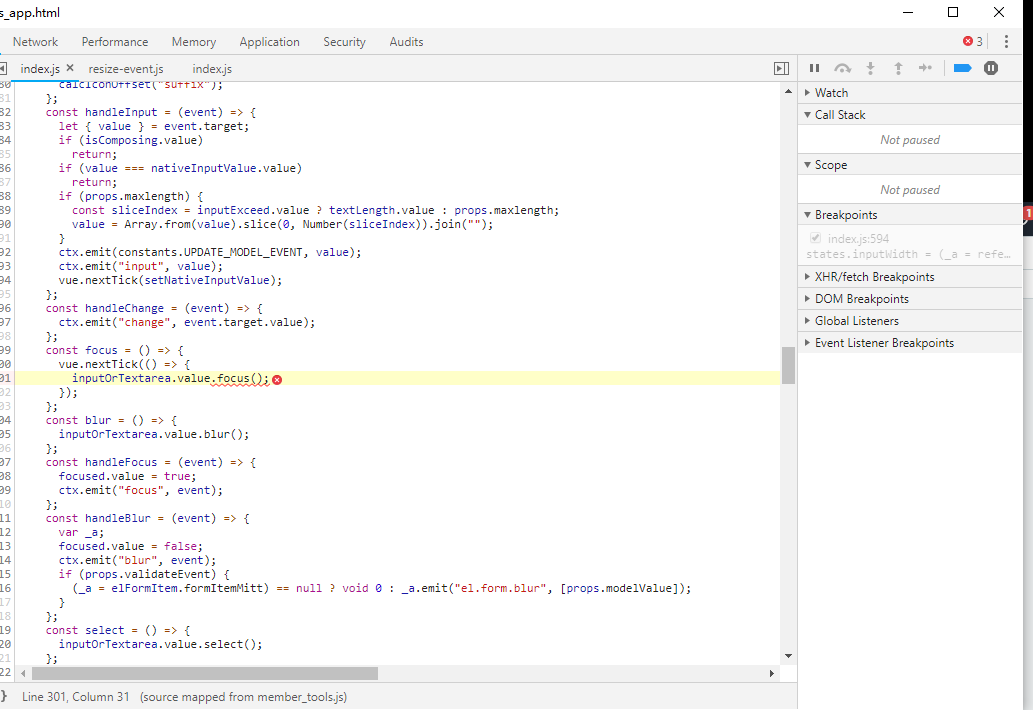Viewport: 1033px width, 710px height.
Task: Expand Event Listener Breakpoints section
Action: coord(909,342)
